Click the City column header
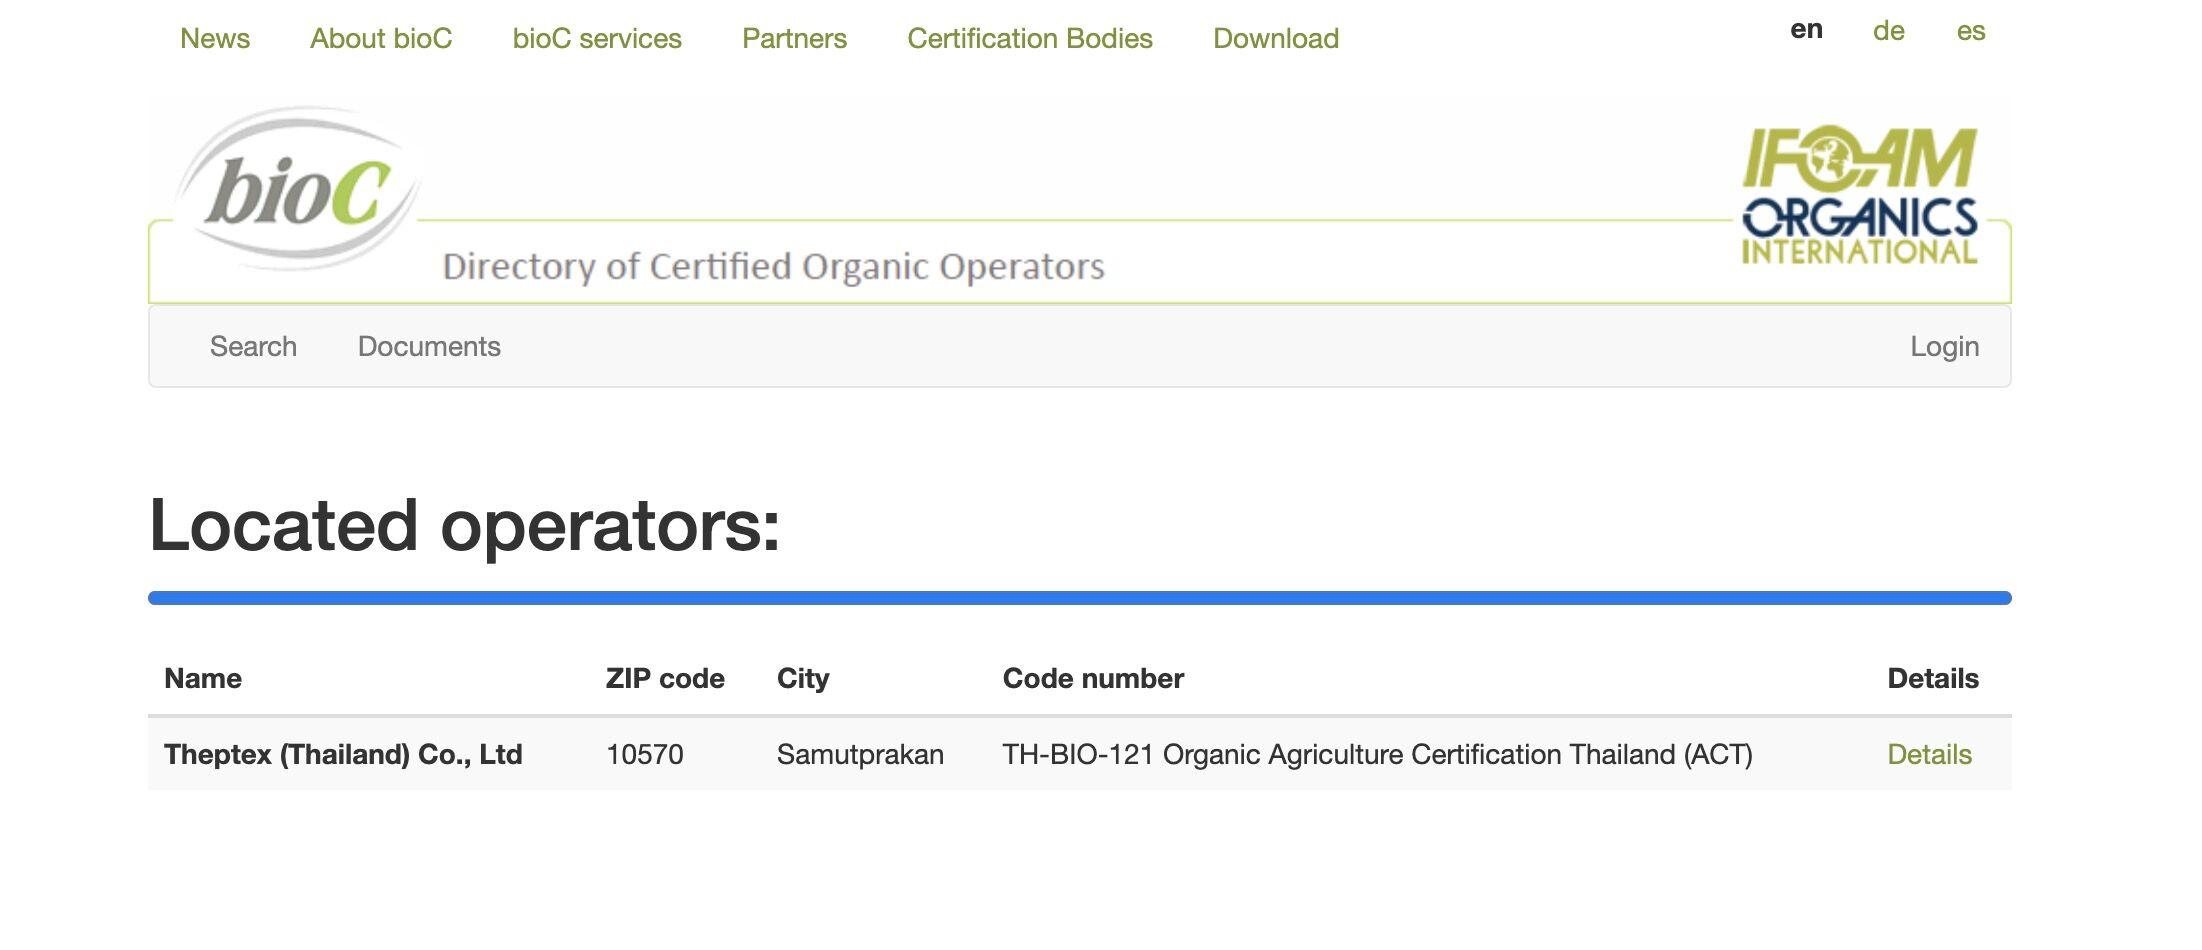The height and width of the screenshot is (950, 2202). tap(803, 679)
